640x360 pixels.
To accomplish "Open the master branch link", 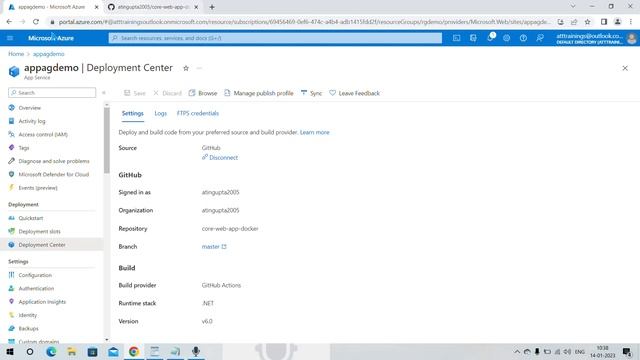I will click(x=214, y=247).
